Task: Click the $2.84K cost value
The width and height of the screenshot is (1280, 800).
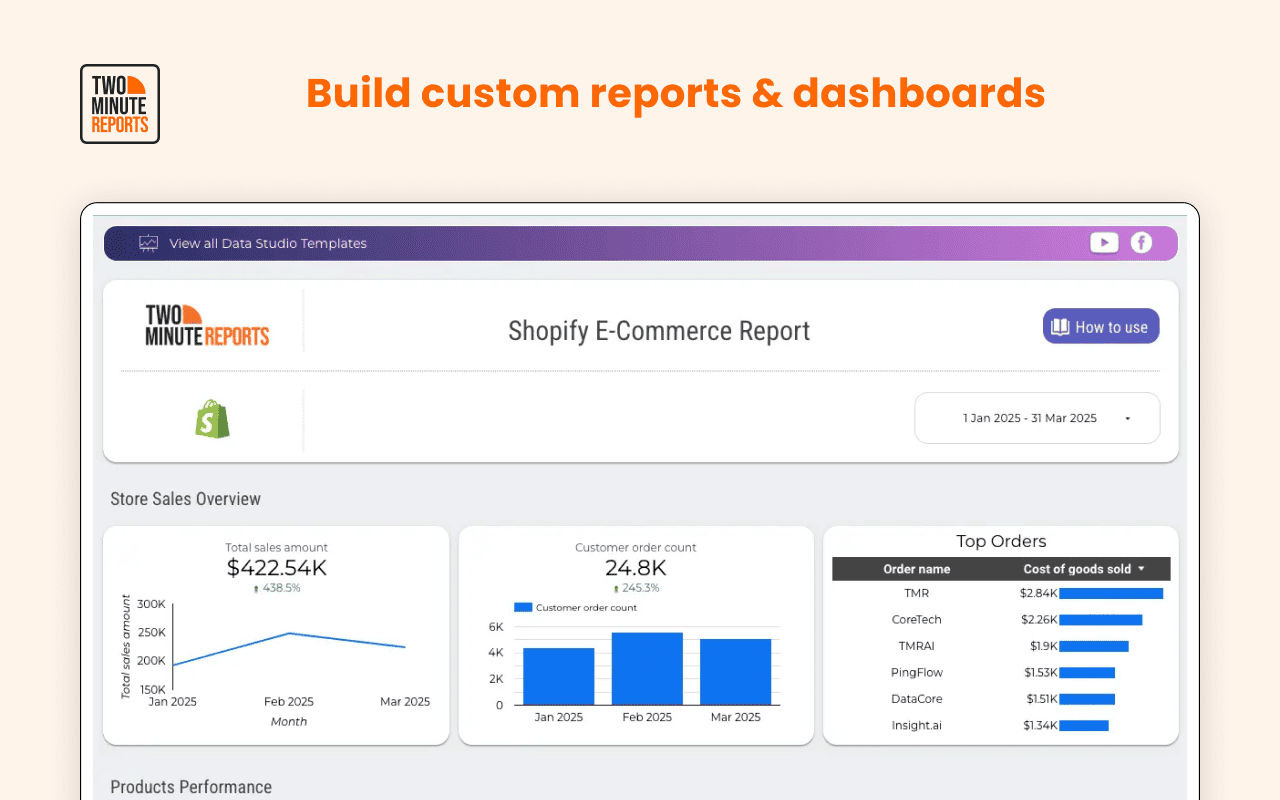Action: (x=1039, y=593)
